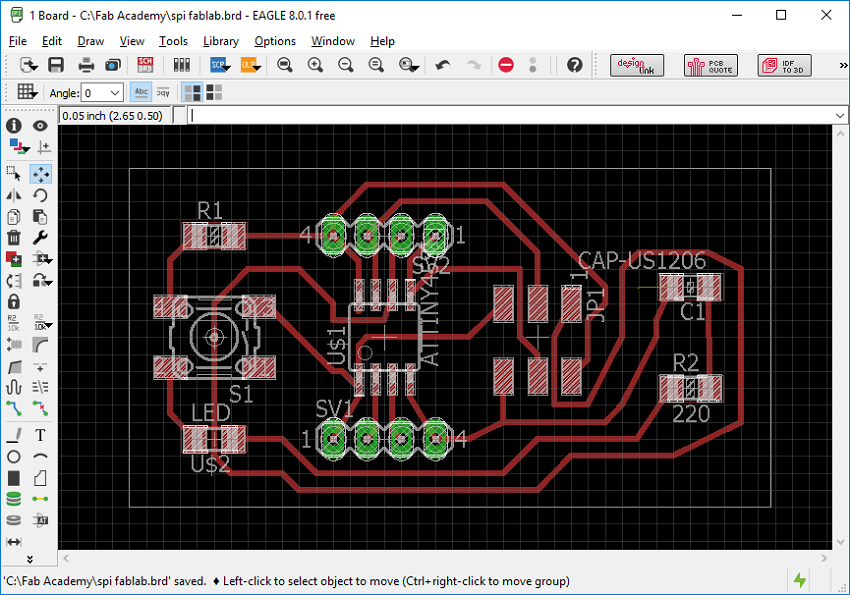Click the PCB Quote button

coord(710,65)
